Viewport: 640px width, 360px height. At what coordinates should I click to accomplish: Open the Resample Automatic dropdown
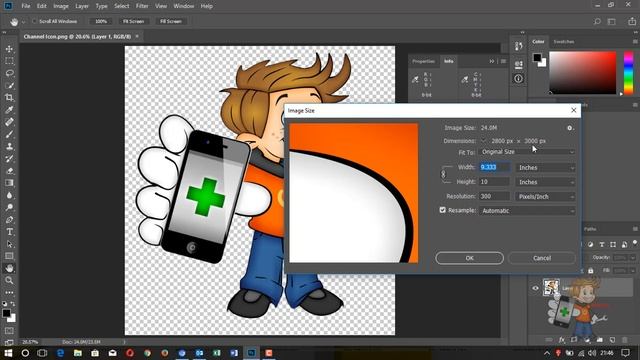click(527, 211)
